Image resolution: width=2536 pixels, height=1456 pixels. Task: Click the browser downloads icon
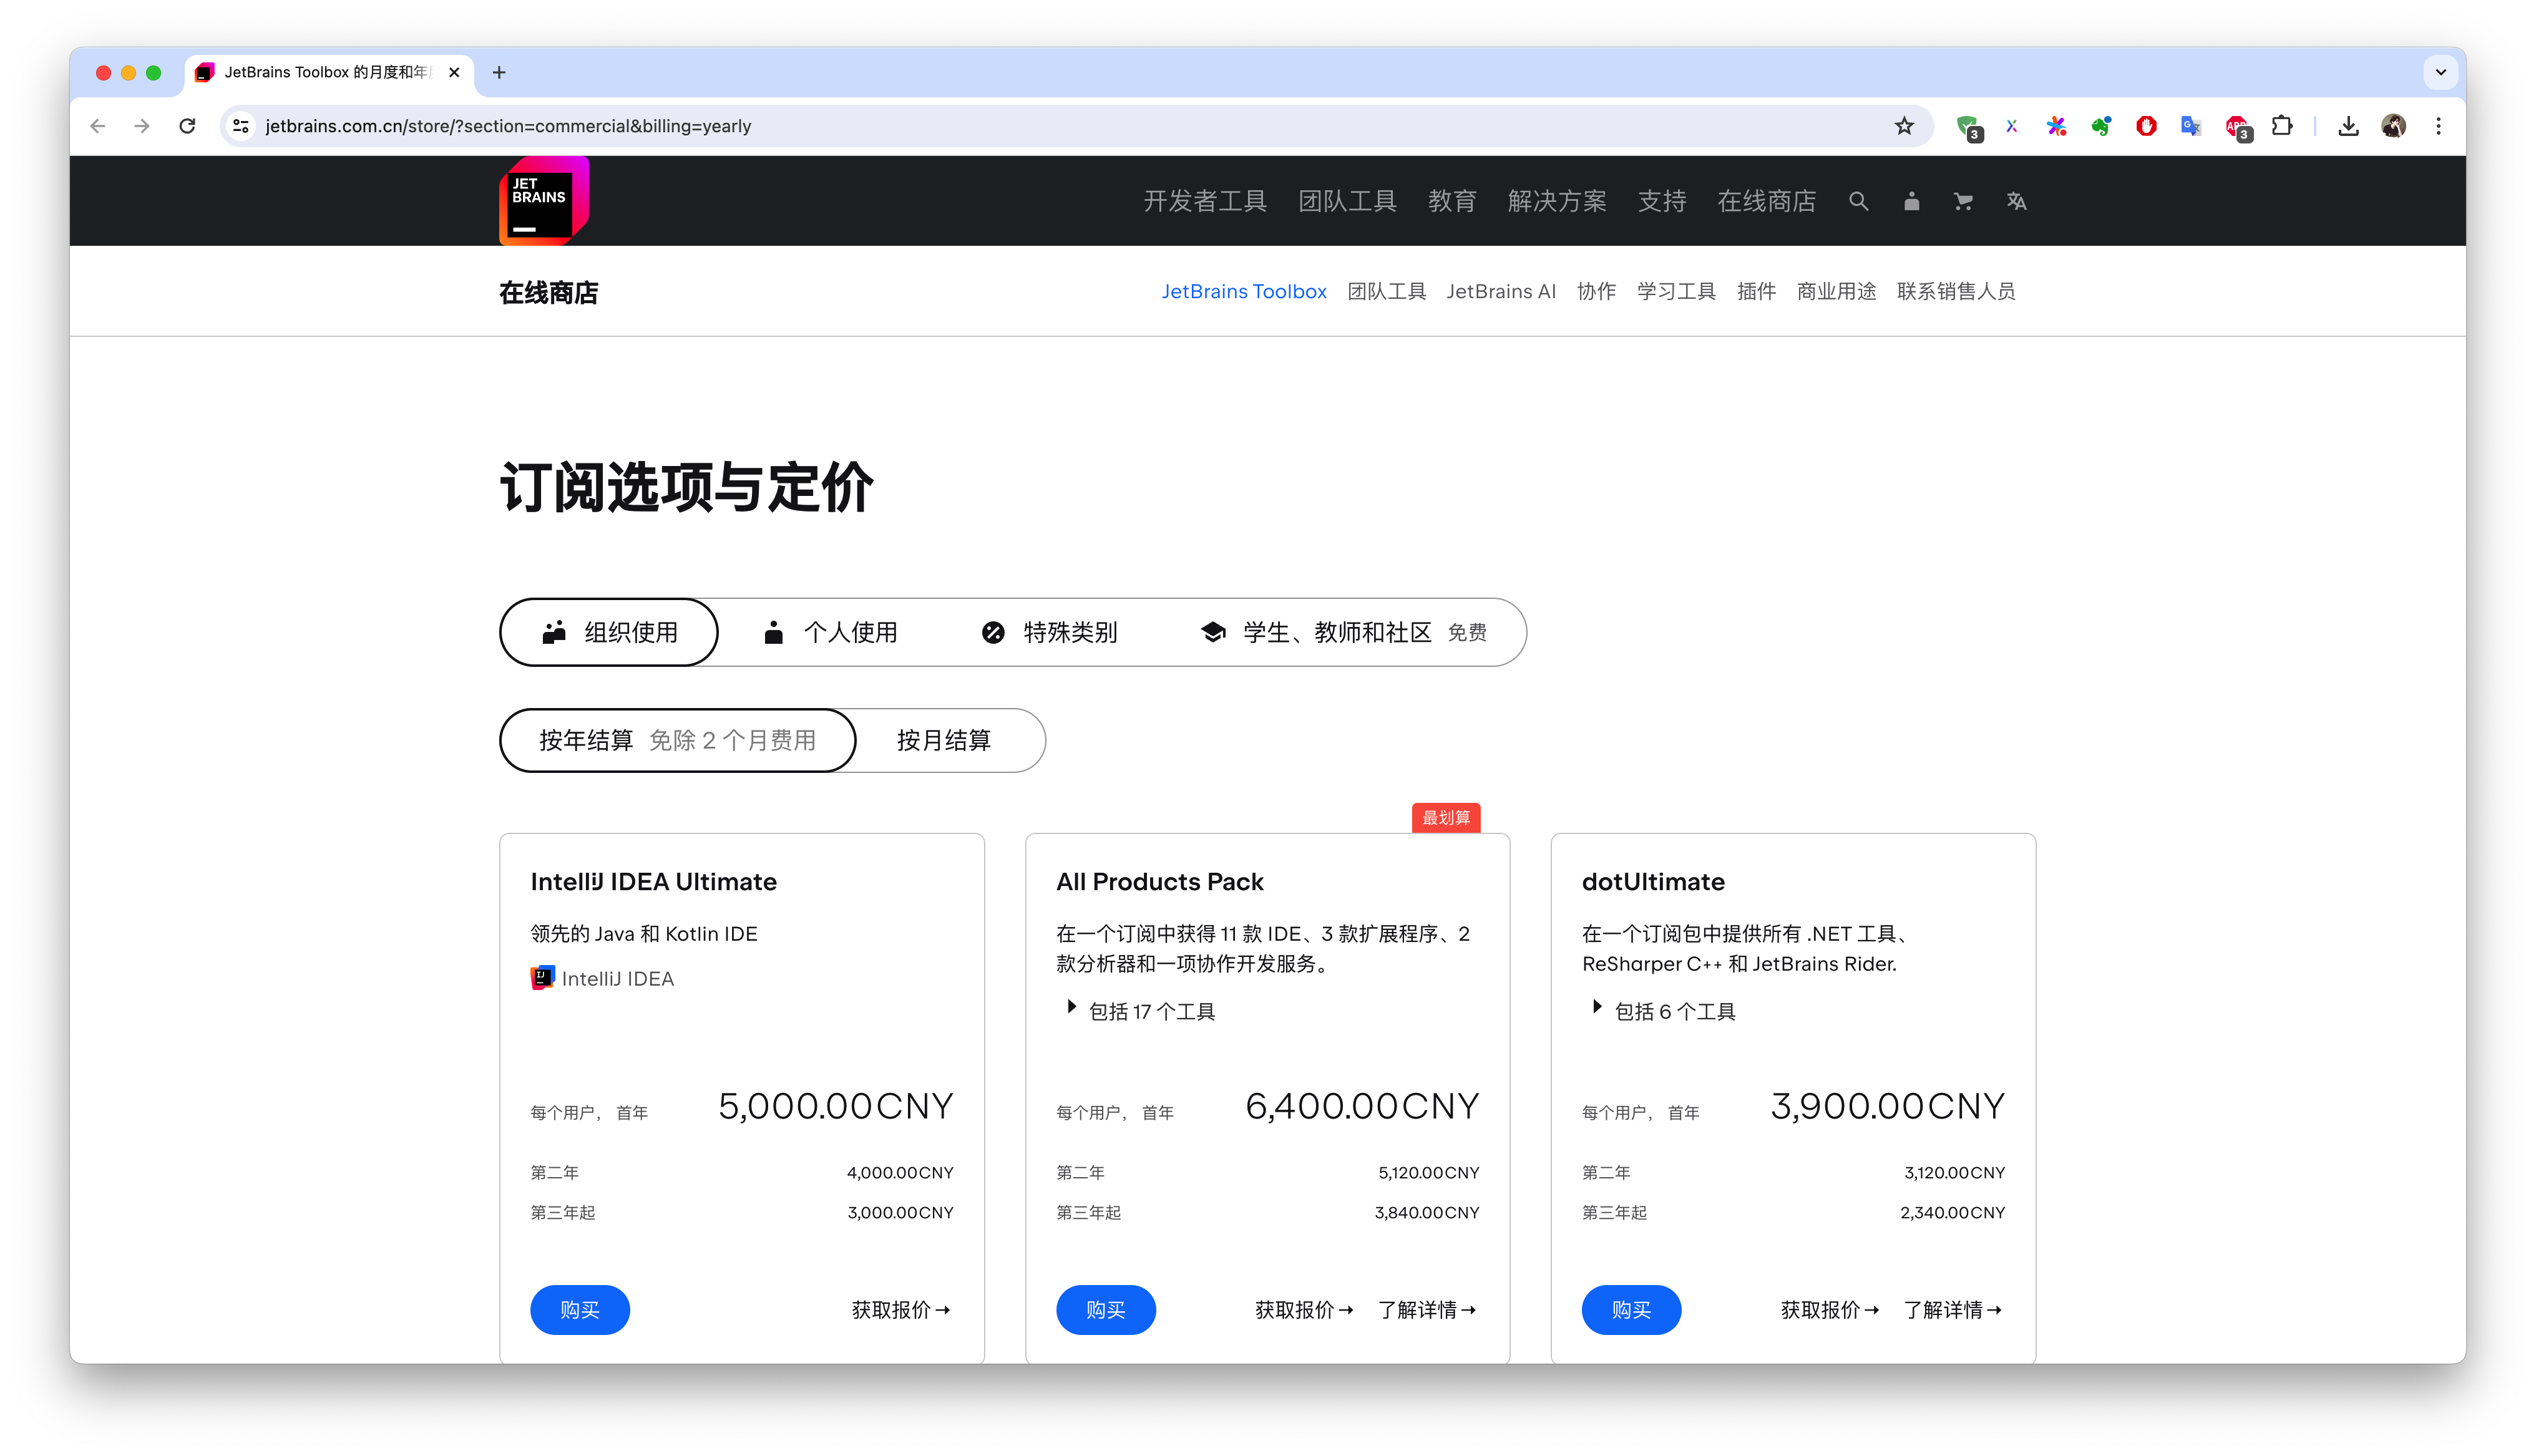[x=2348, y=126]
